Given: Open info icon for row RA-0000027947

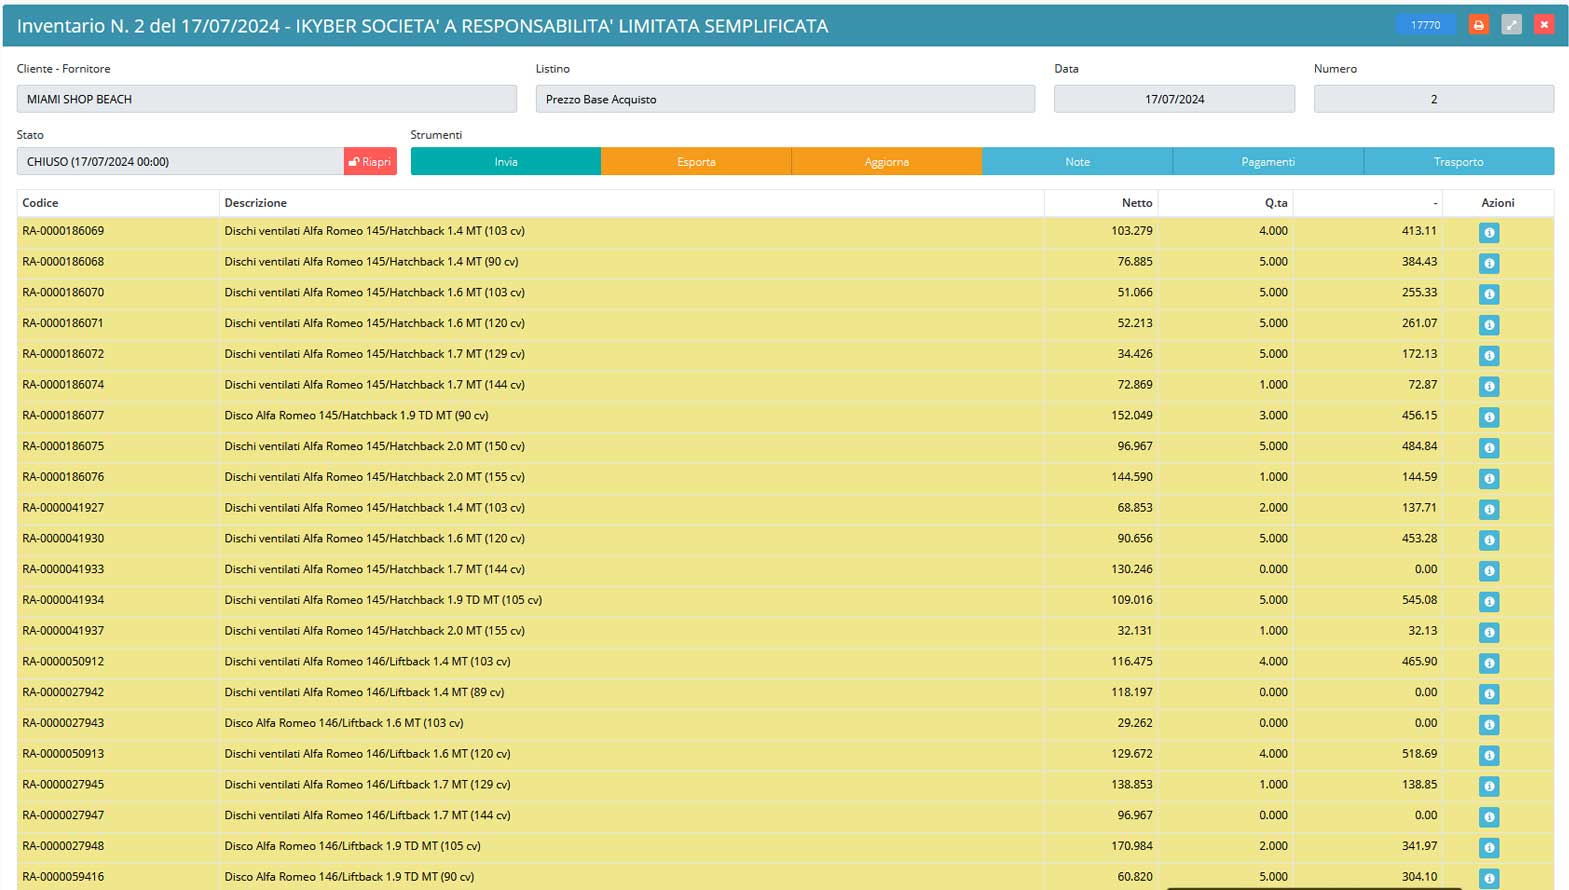Looking at the screenshot, I should point(1489,817).
